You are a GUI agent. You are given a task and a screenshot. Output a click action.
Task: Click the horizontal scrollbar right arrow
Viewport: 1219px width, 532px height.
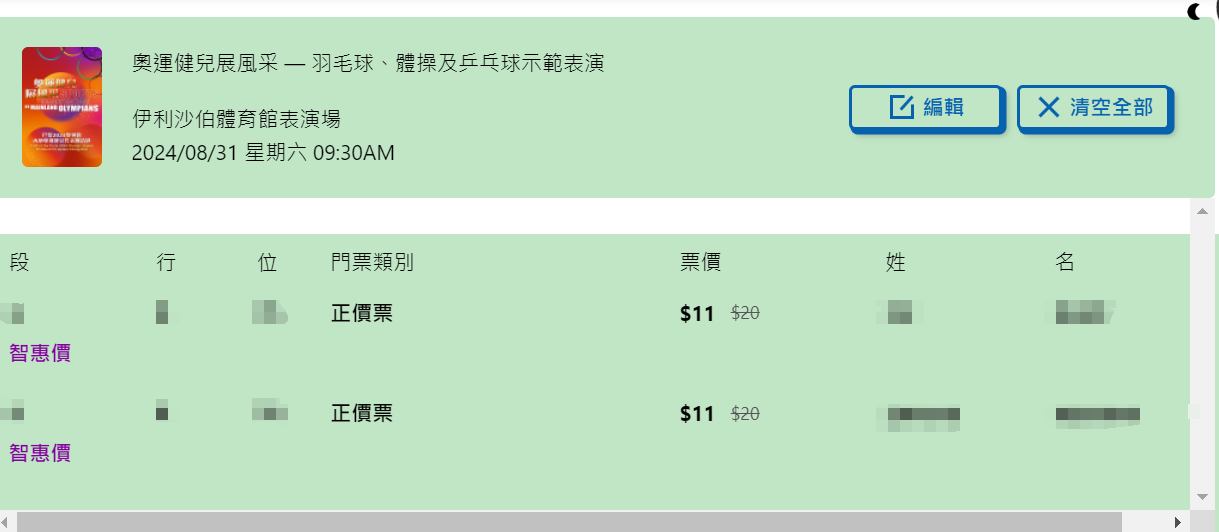coord(1178,521)
